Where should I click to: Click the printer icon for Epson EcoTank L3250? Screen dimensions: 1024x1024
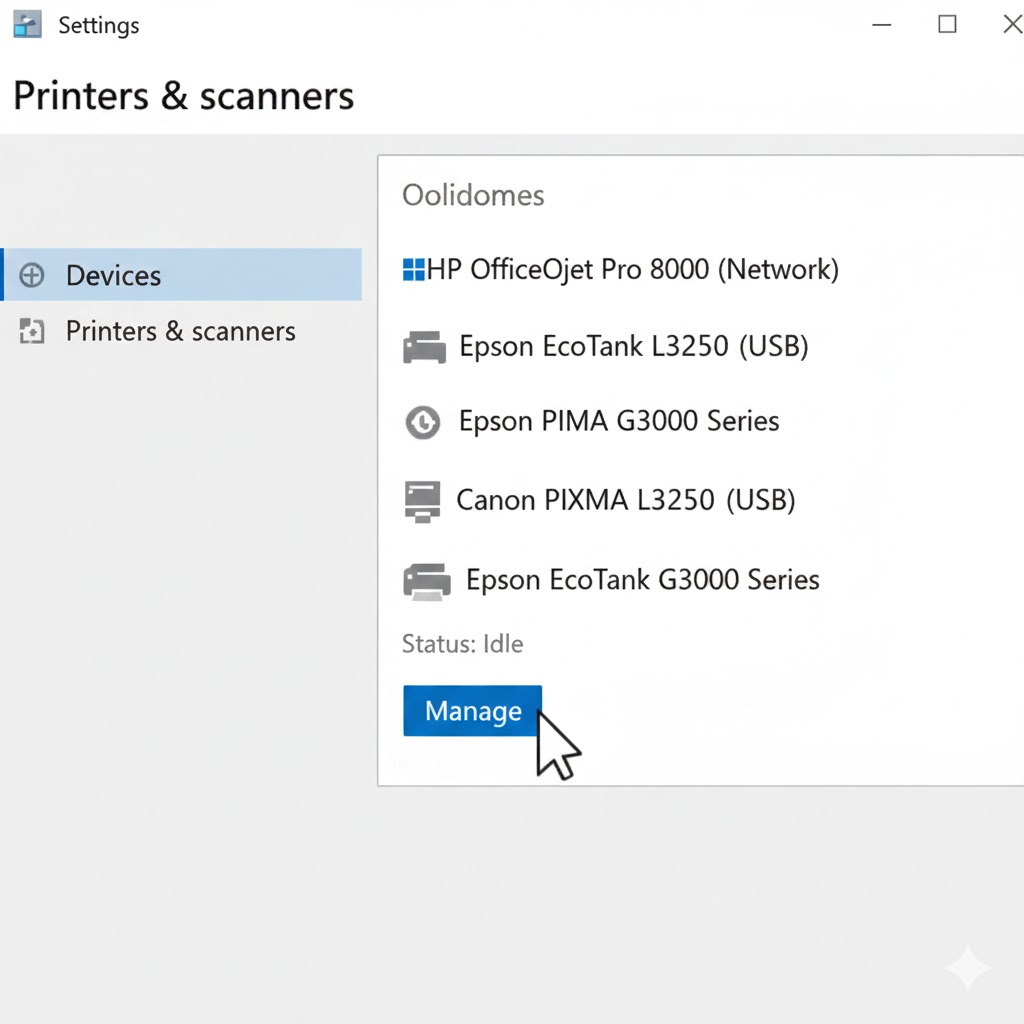[424, 348]
